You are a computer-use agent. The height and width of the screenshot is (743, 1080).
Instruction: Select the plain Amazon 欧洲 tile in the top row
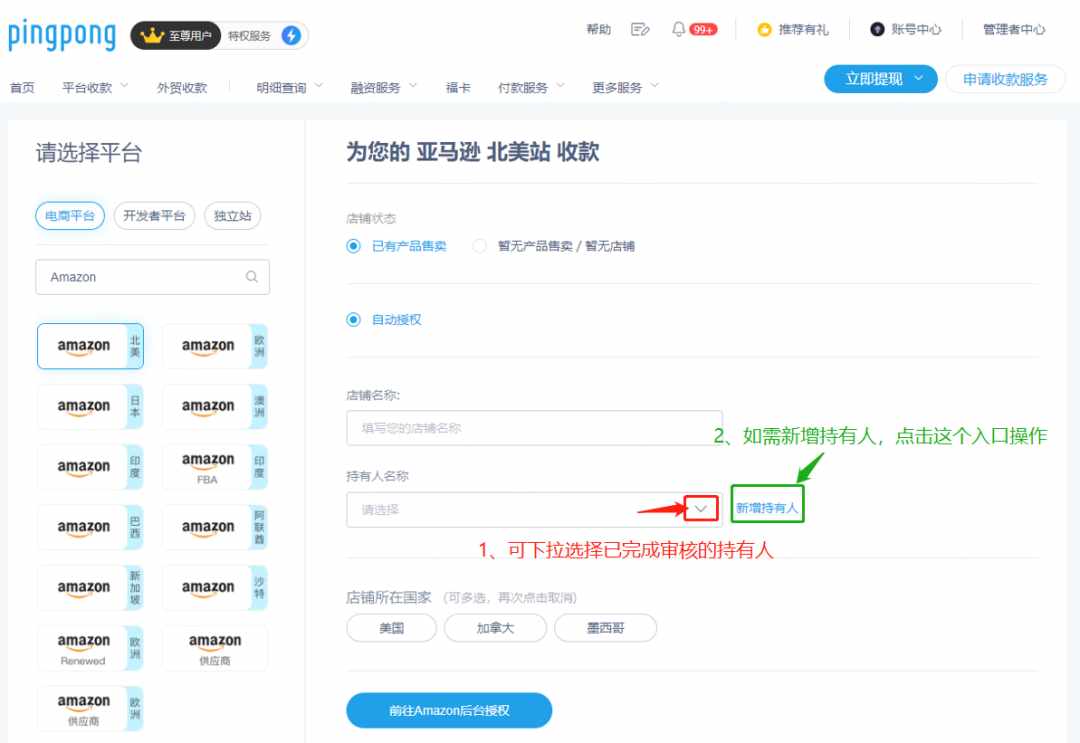pyautogui.click(x=215, y=346)
